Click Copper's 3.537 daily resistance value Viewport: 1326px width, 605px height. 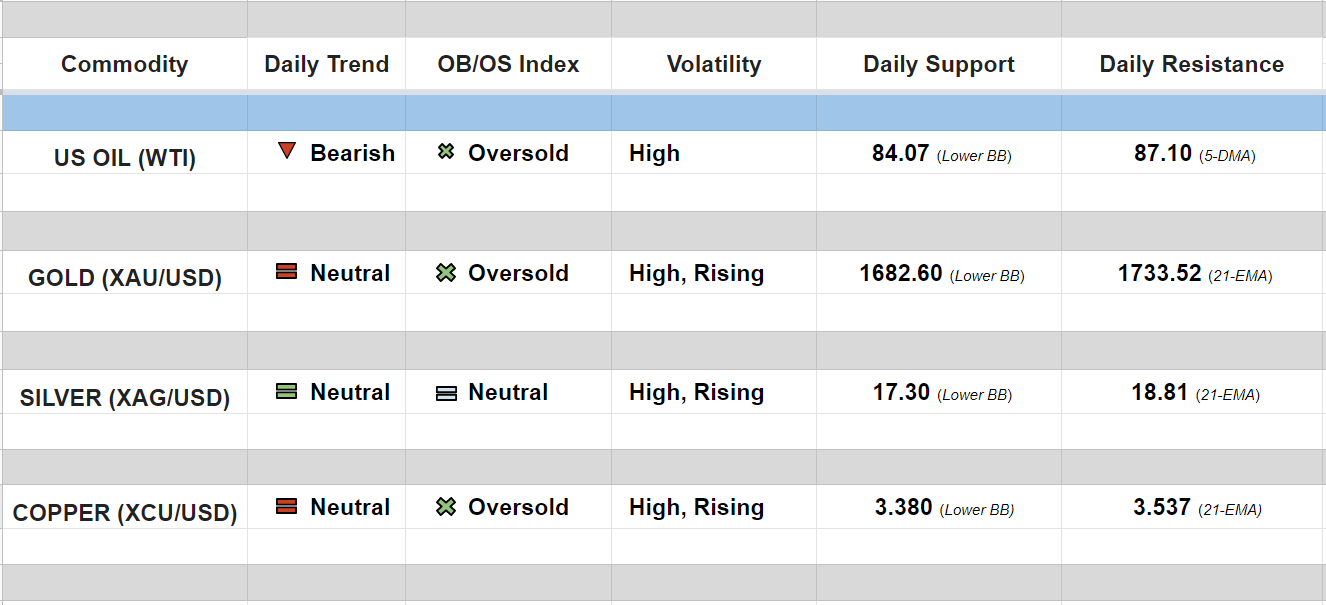pyautogui.click(x=1161, y=507)
